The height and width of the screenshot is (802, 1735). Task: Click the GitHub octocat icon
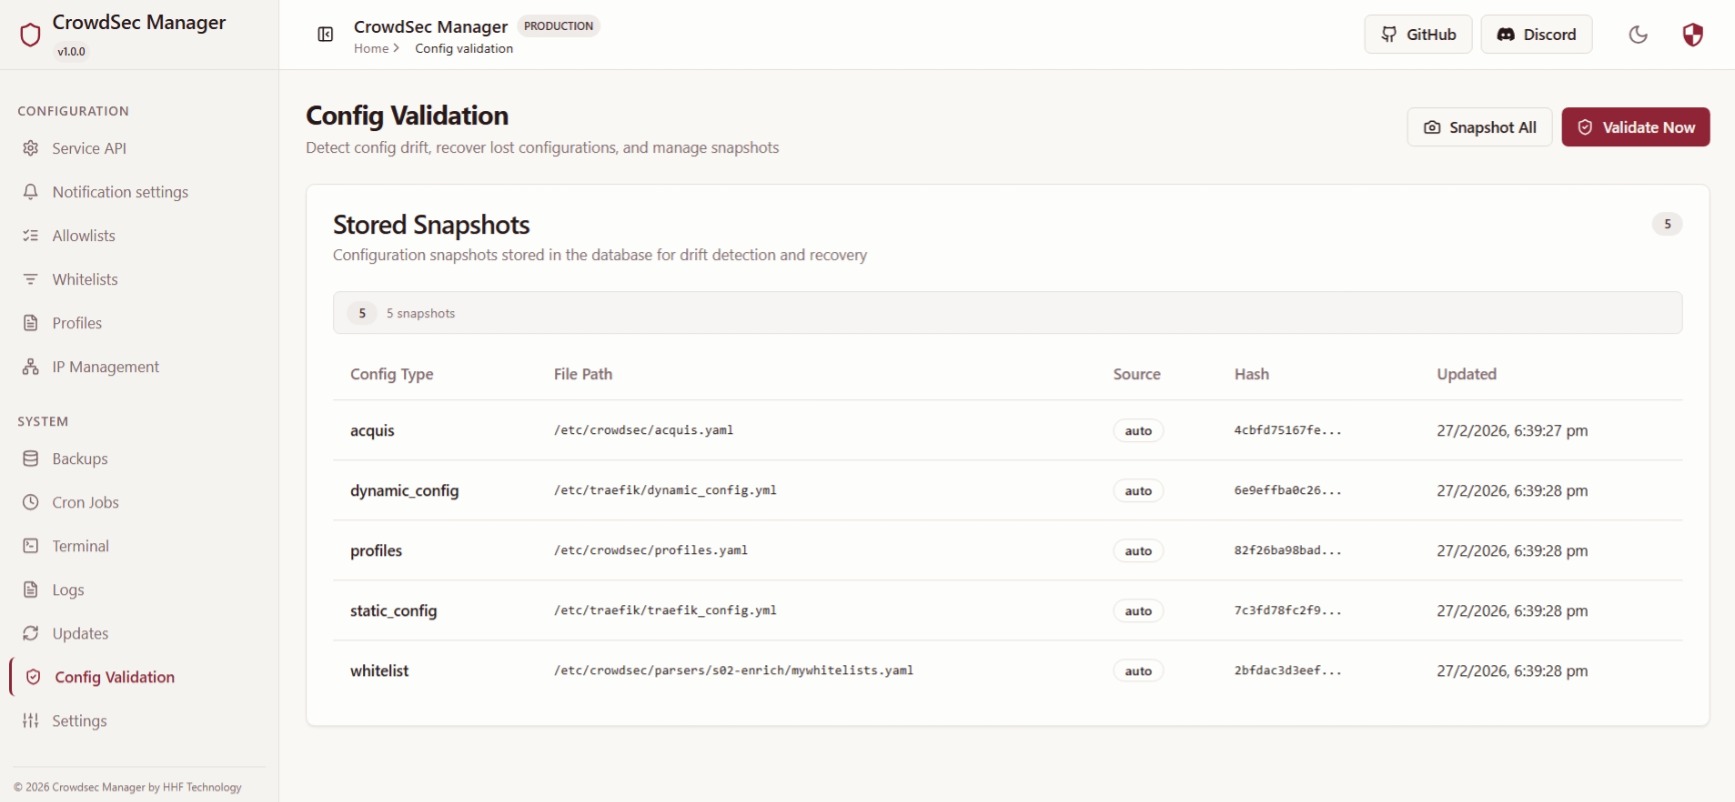(1389, 34)
